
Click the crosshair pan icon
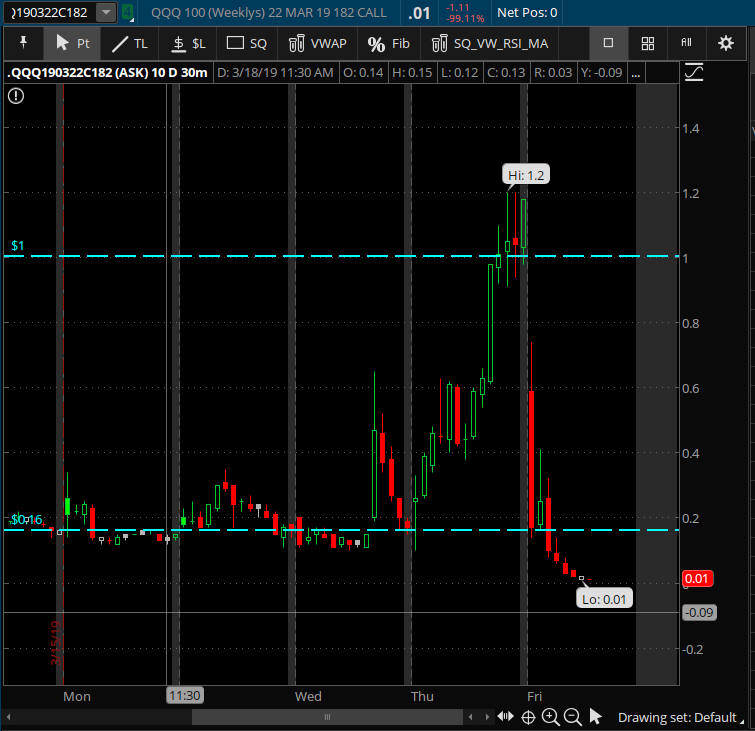pos(529,716)
